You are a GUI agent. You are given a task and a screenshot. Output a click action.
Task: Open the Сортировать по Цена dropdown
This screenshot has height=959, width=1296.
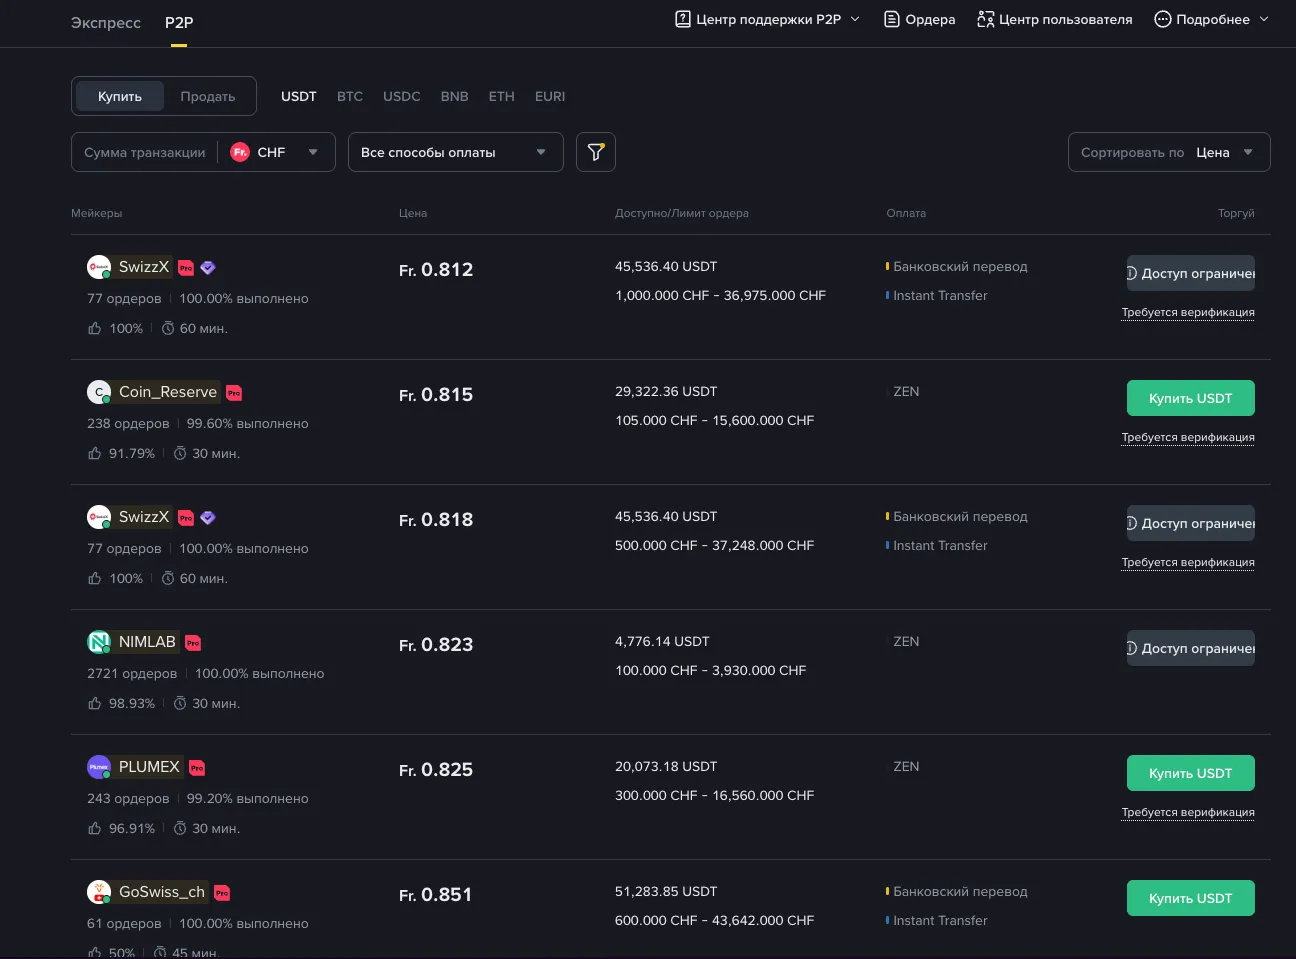point(1168,152)
